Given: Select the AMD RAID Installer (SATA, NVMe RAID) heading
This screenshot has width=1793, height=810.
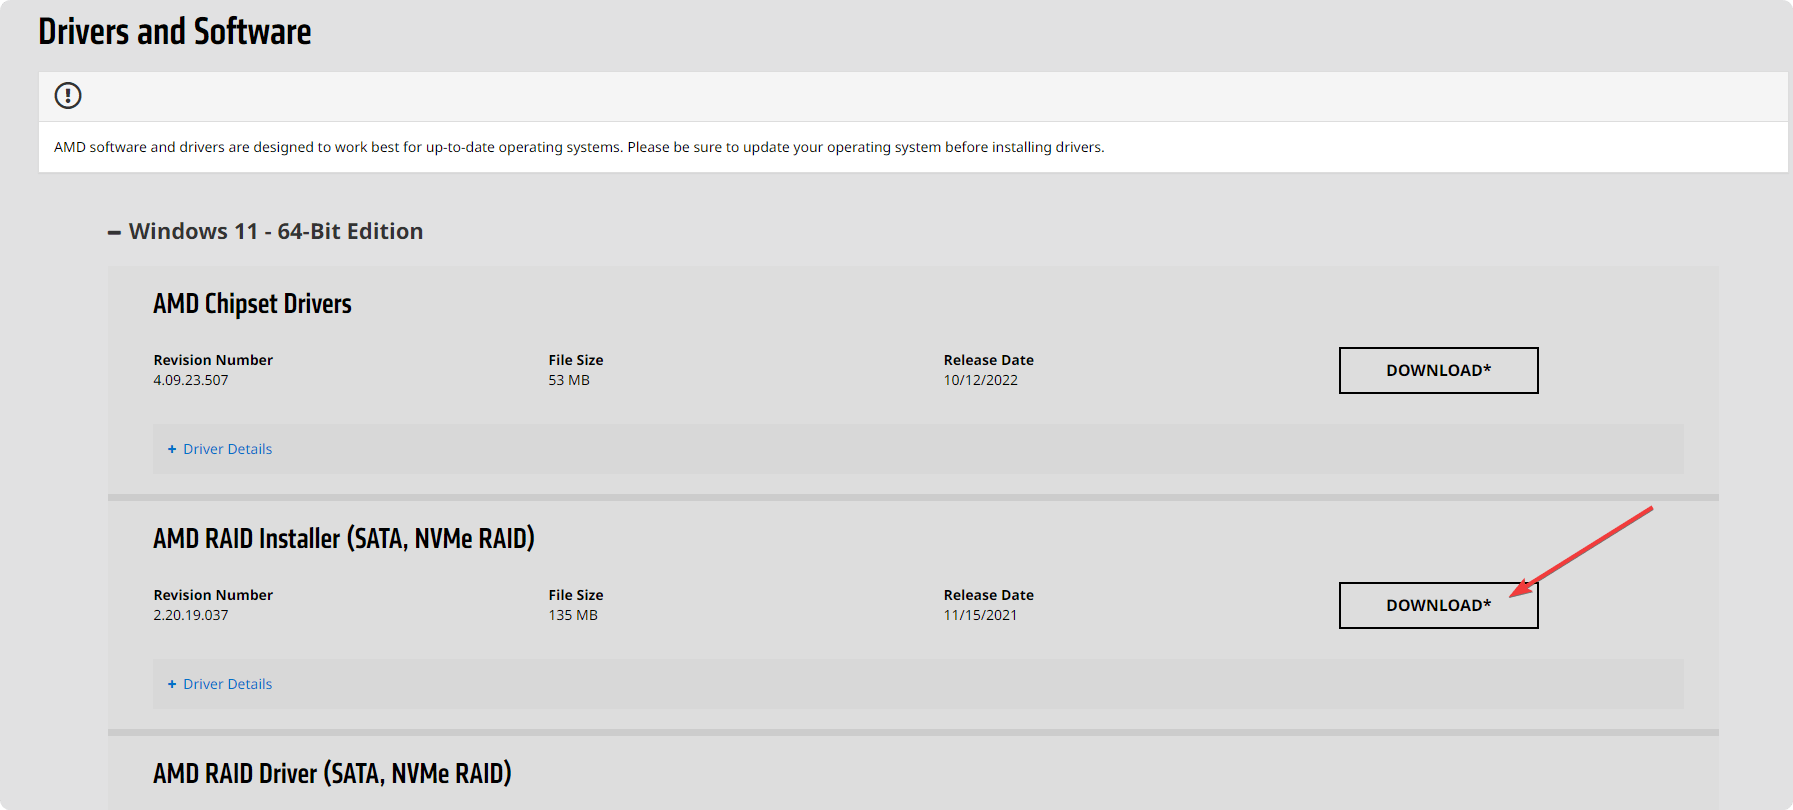Looking at the screenshot, I should pos(344,539).
